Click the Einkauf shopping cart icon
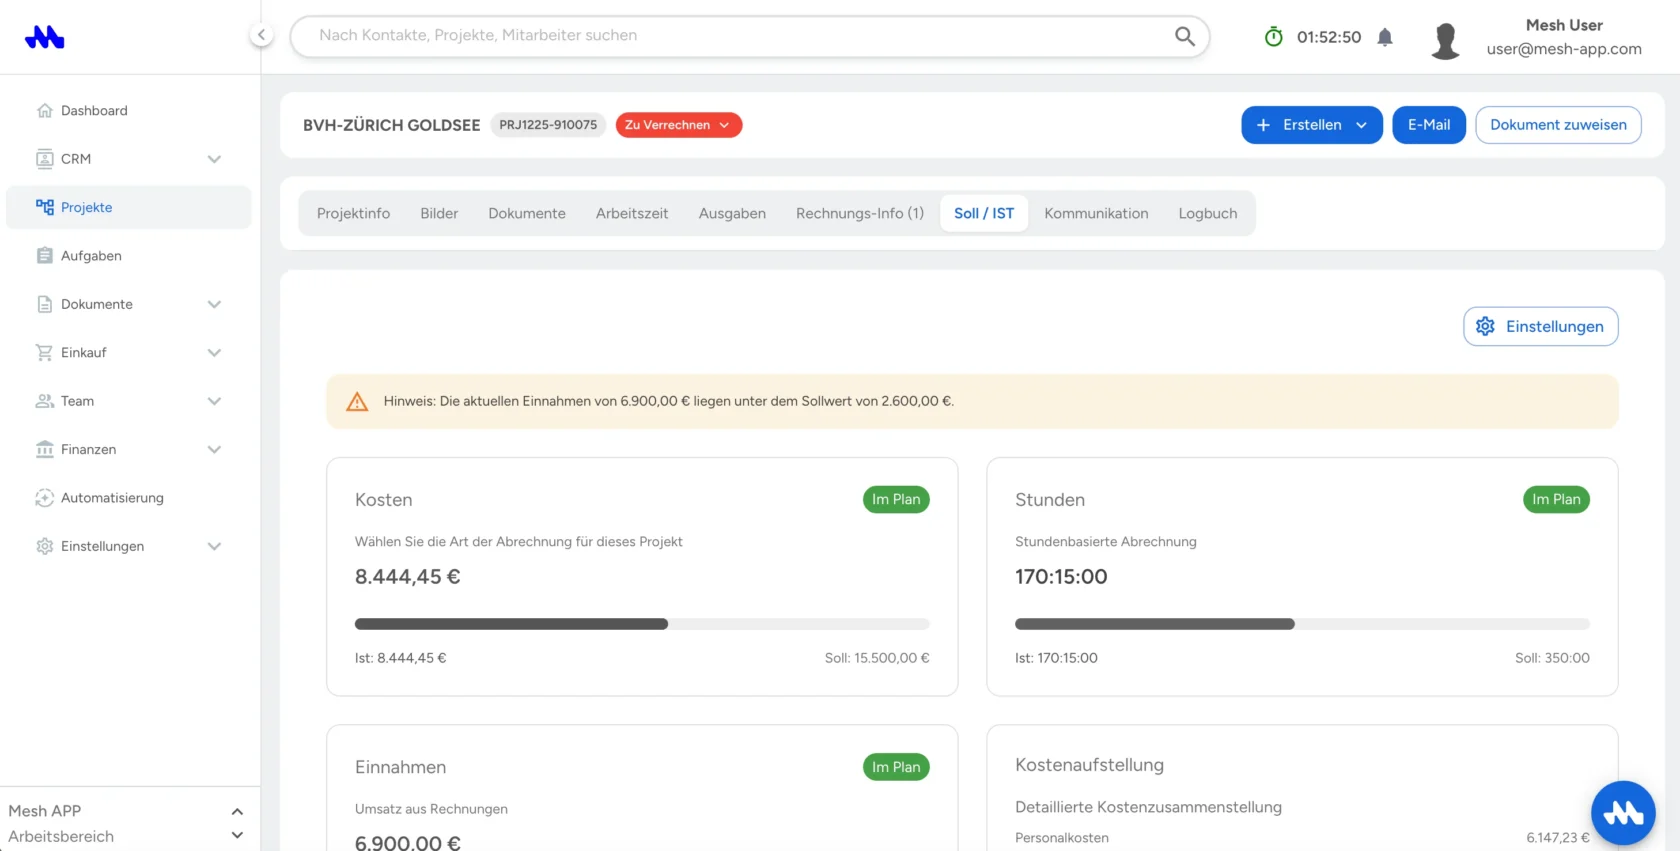Screen dimensions: 1680x851 44,353
